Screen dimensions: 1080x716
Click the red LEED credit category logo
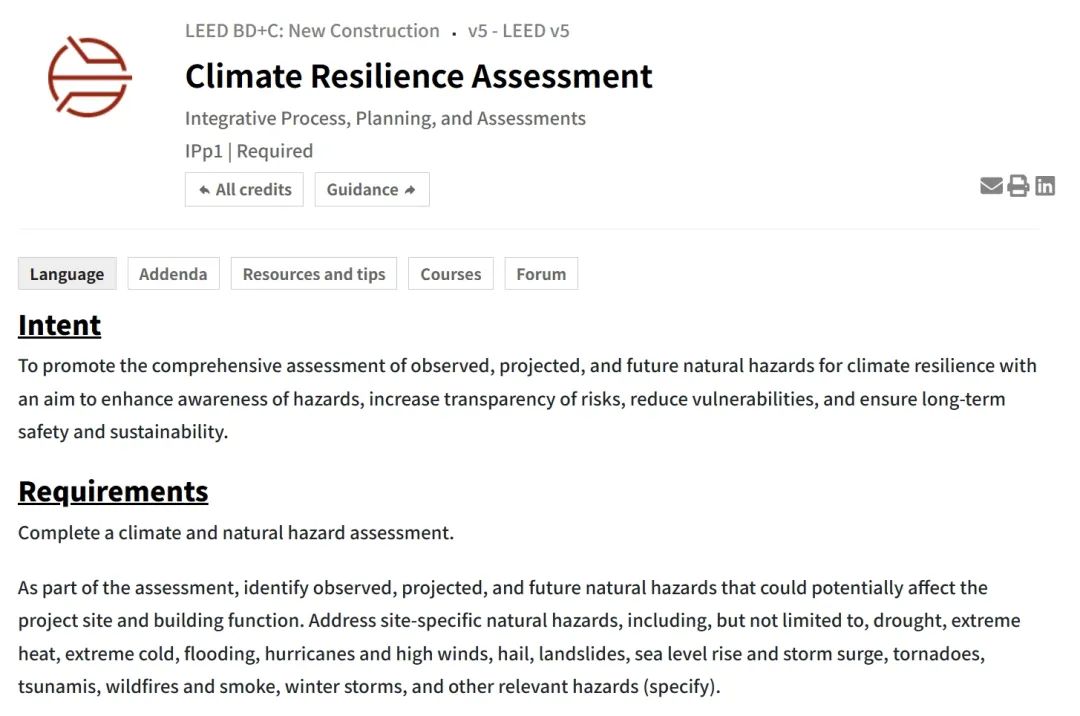pos(89,77)
